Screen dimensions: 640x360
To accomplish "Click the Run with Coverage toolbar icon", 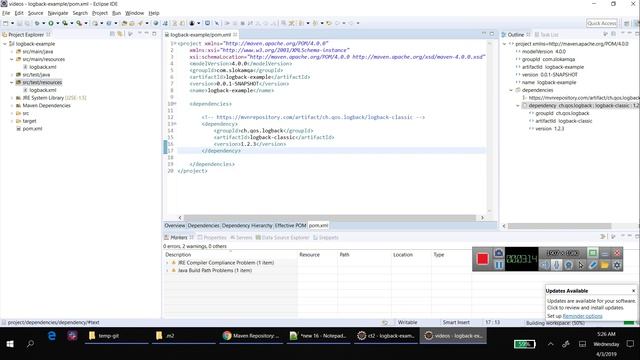I will pos(65,23).
